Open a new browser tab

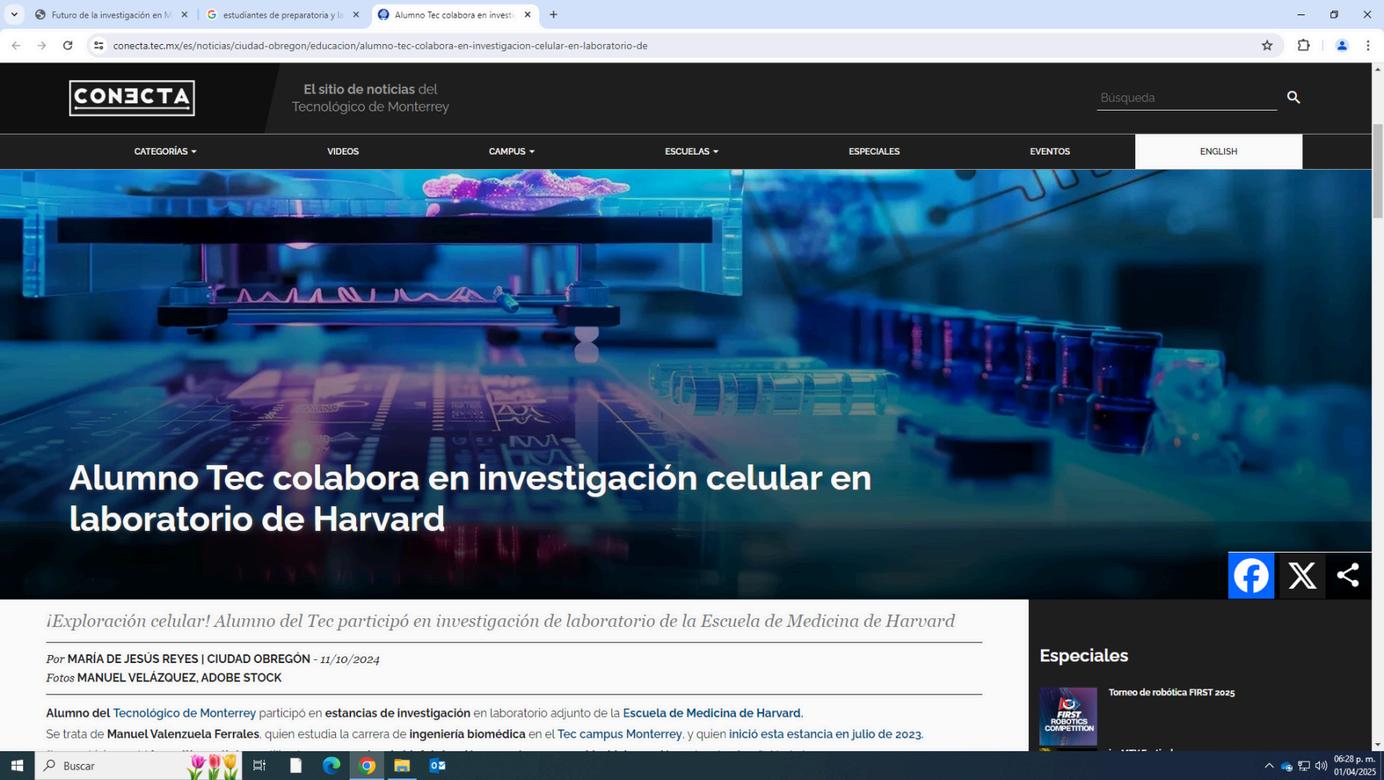(553, 15)
